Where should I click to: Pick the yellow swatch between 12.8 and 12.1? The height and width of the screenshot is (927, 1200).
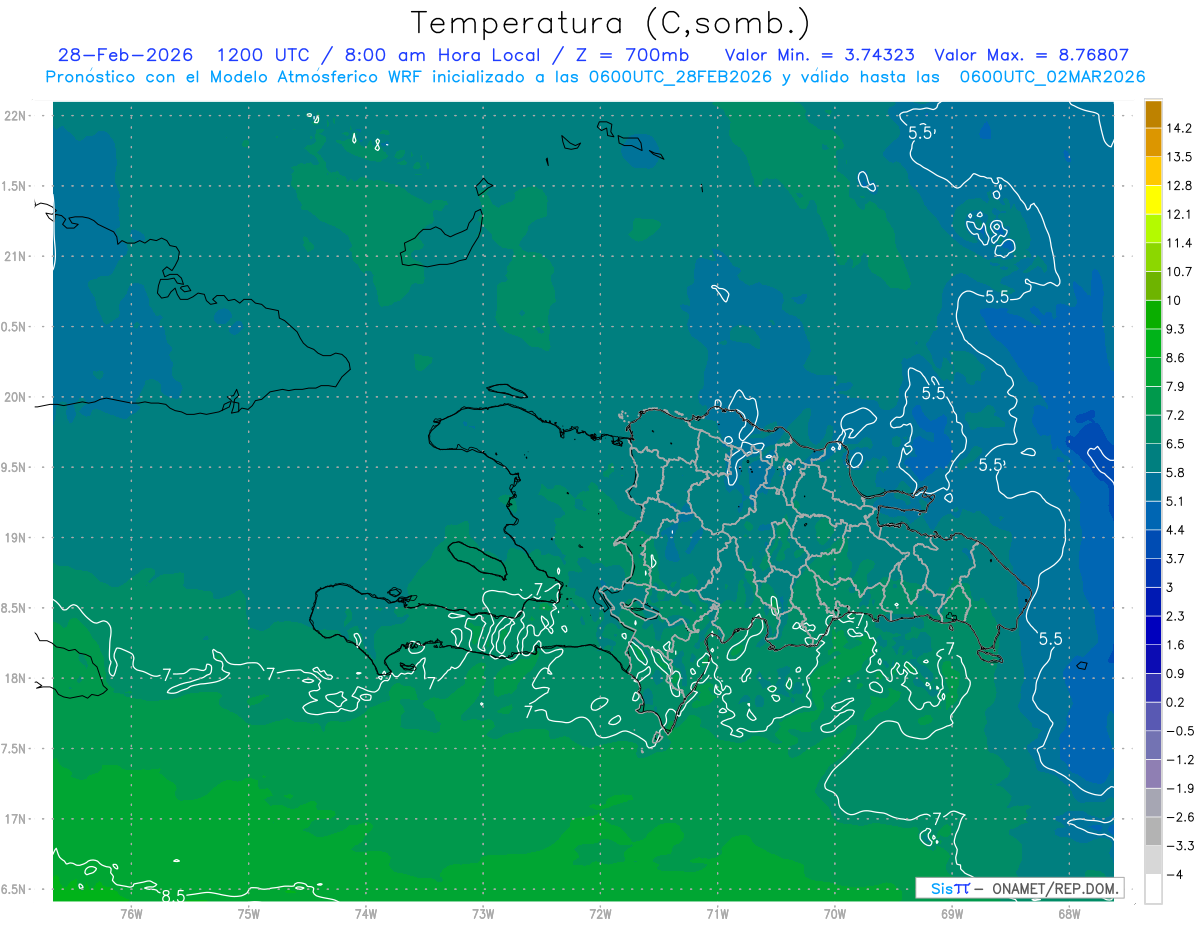(x=1153, y=200)
